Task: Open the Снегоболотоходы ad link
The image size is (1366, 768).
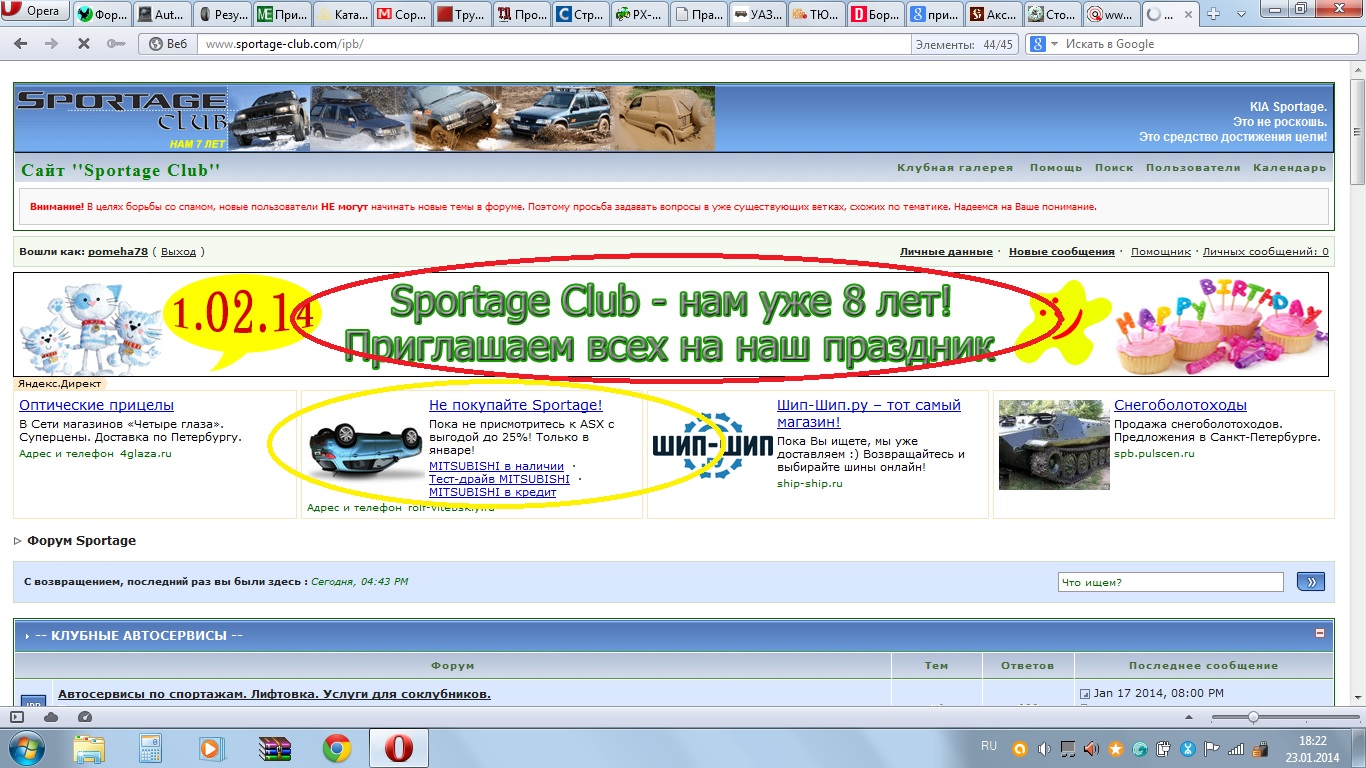Action: 1180,405
